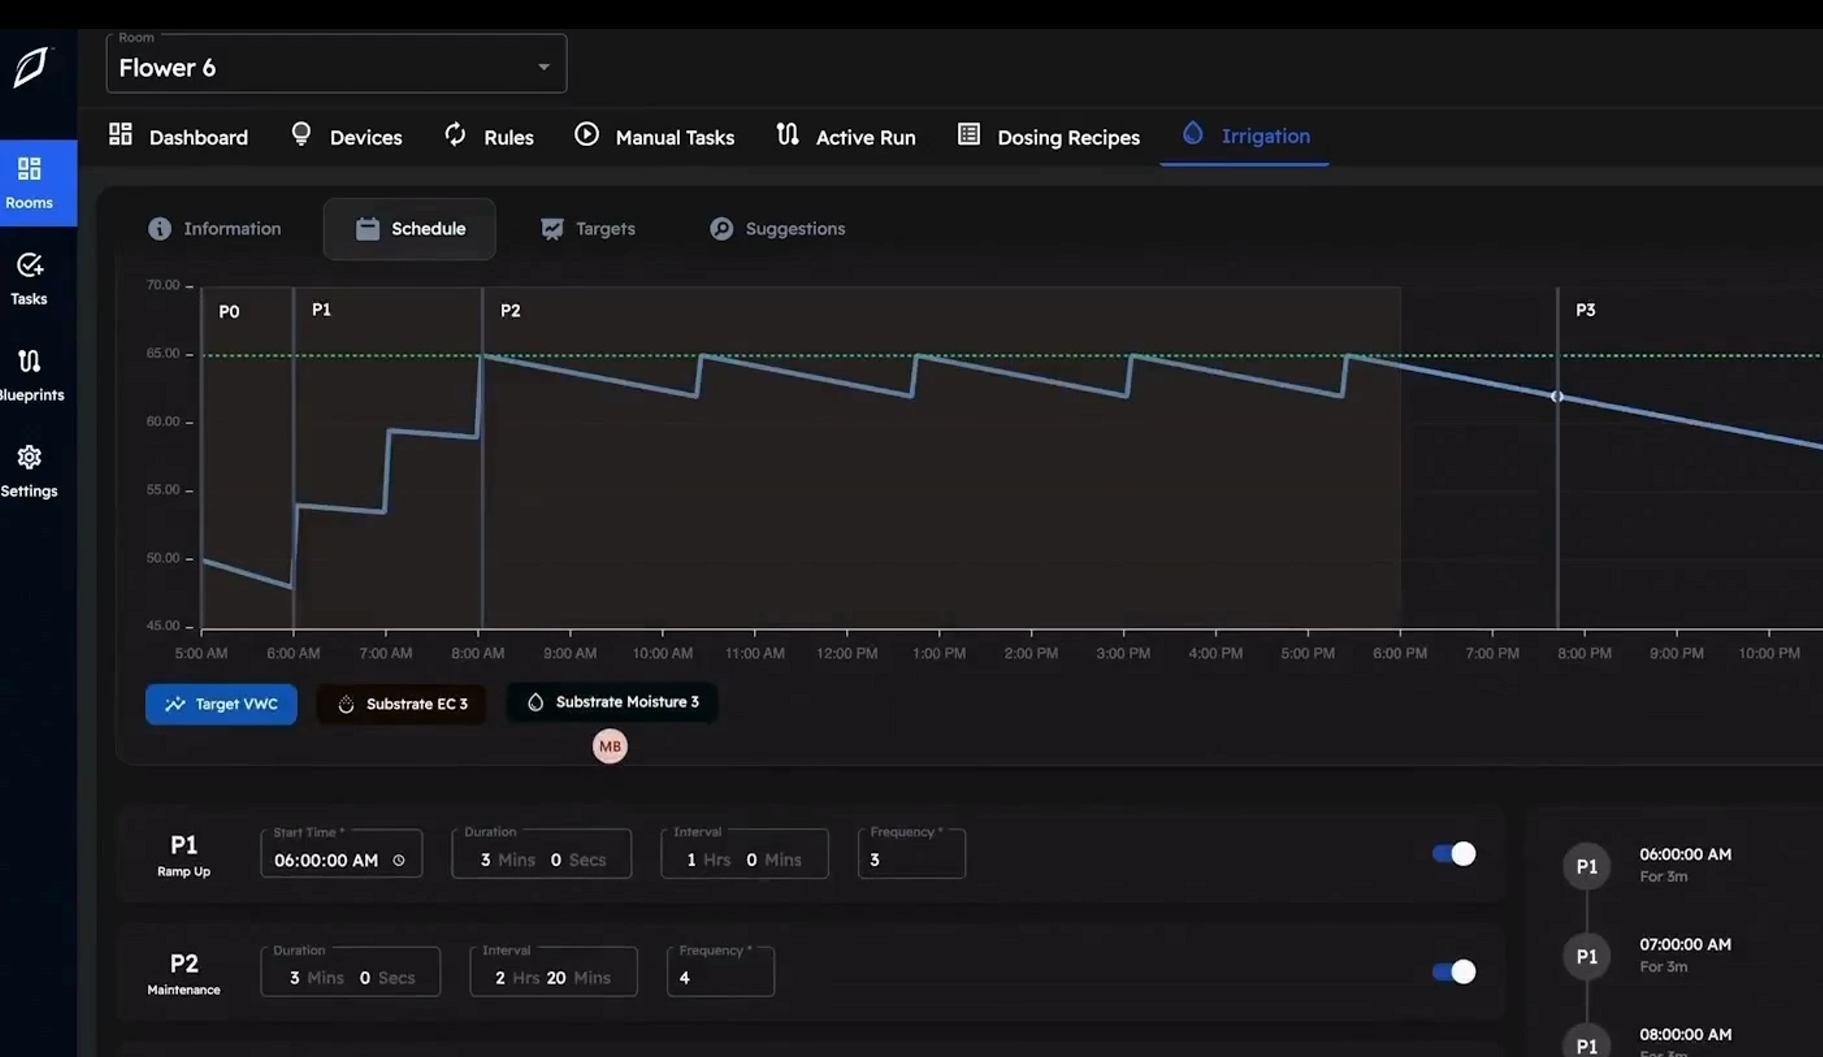This screenshot has height=1057, width=1823.
Task: Select the Rooms icon in sidebar
Action: pos(29,182)
